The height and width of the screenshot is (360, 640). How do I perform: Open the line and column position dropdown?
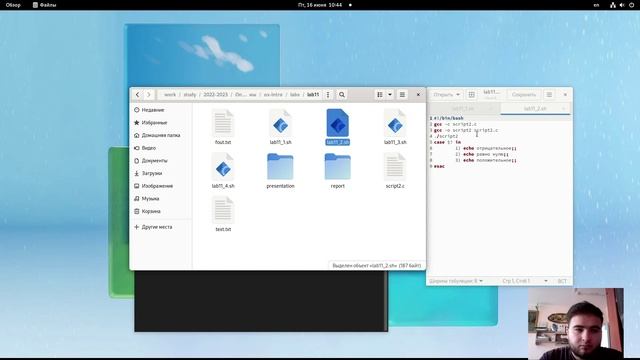point(525,281)
